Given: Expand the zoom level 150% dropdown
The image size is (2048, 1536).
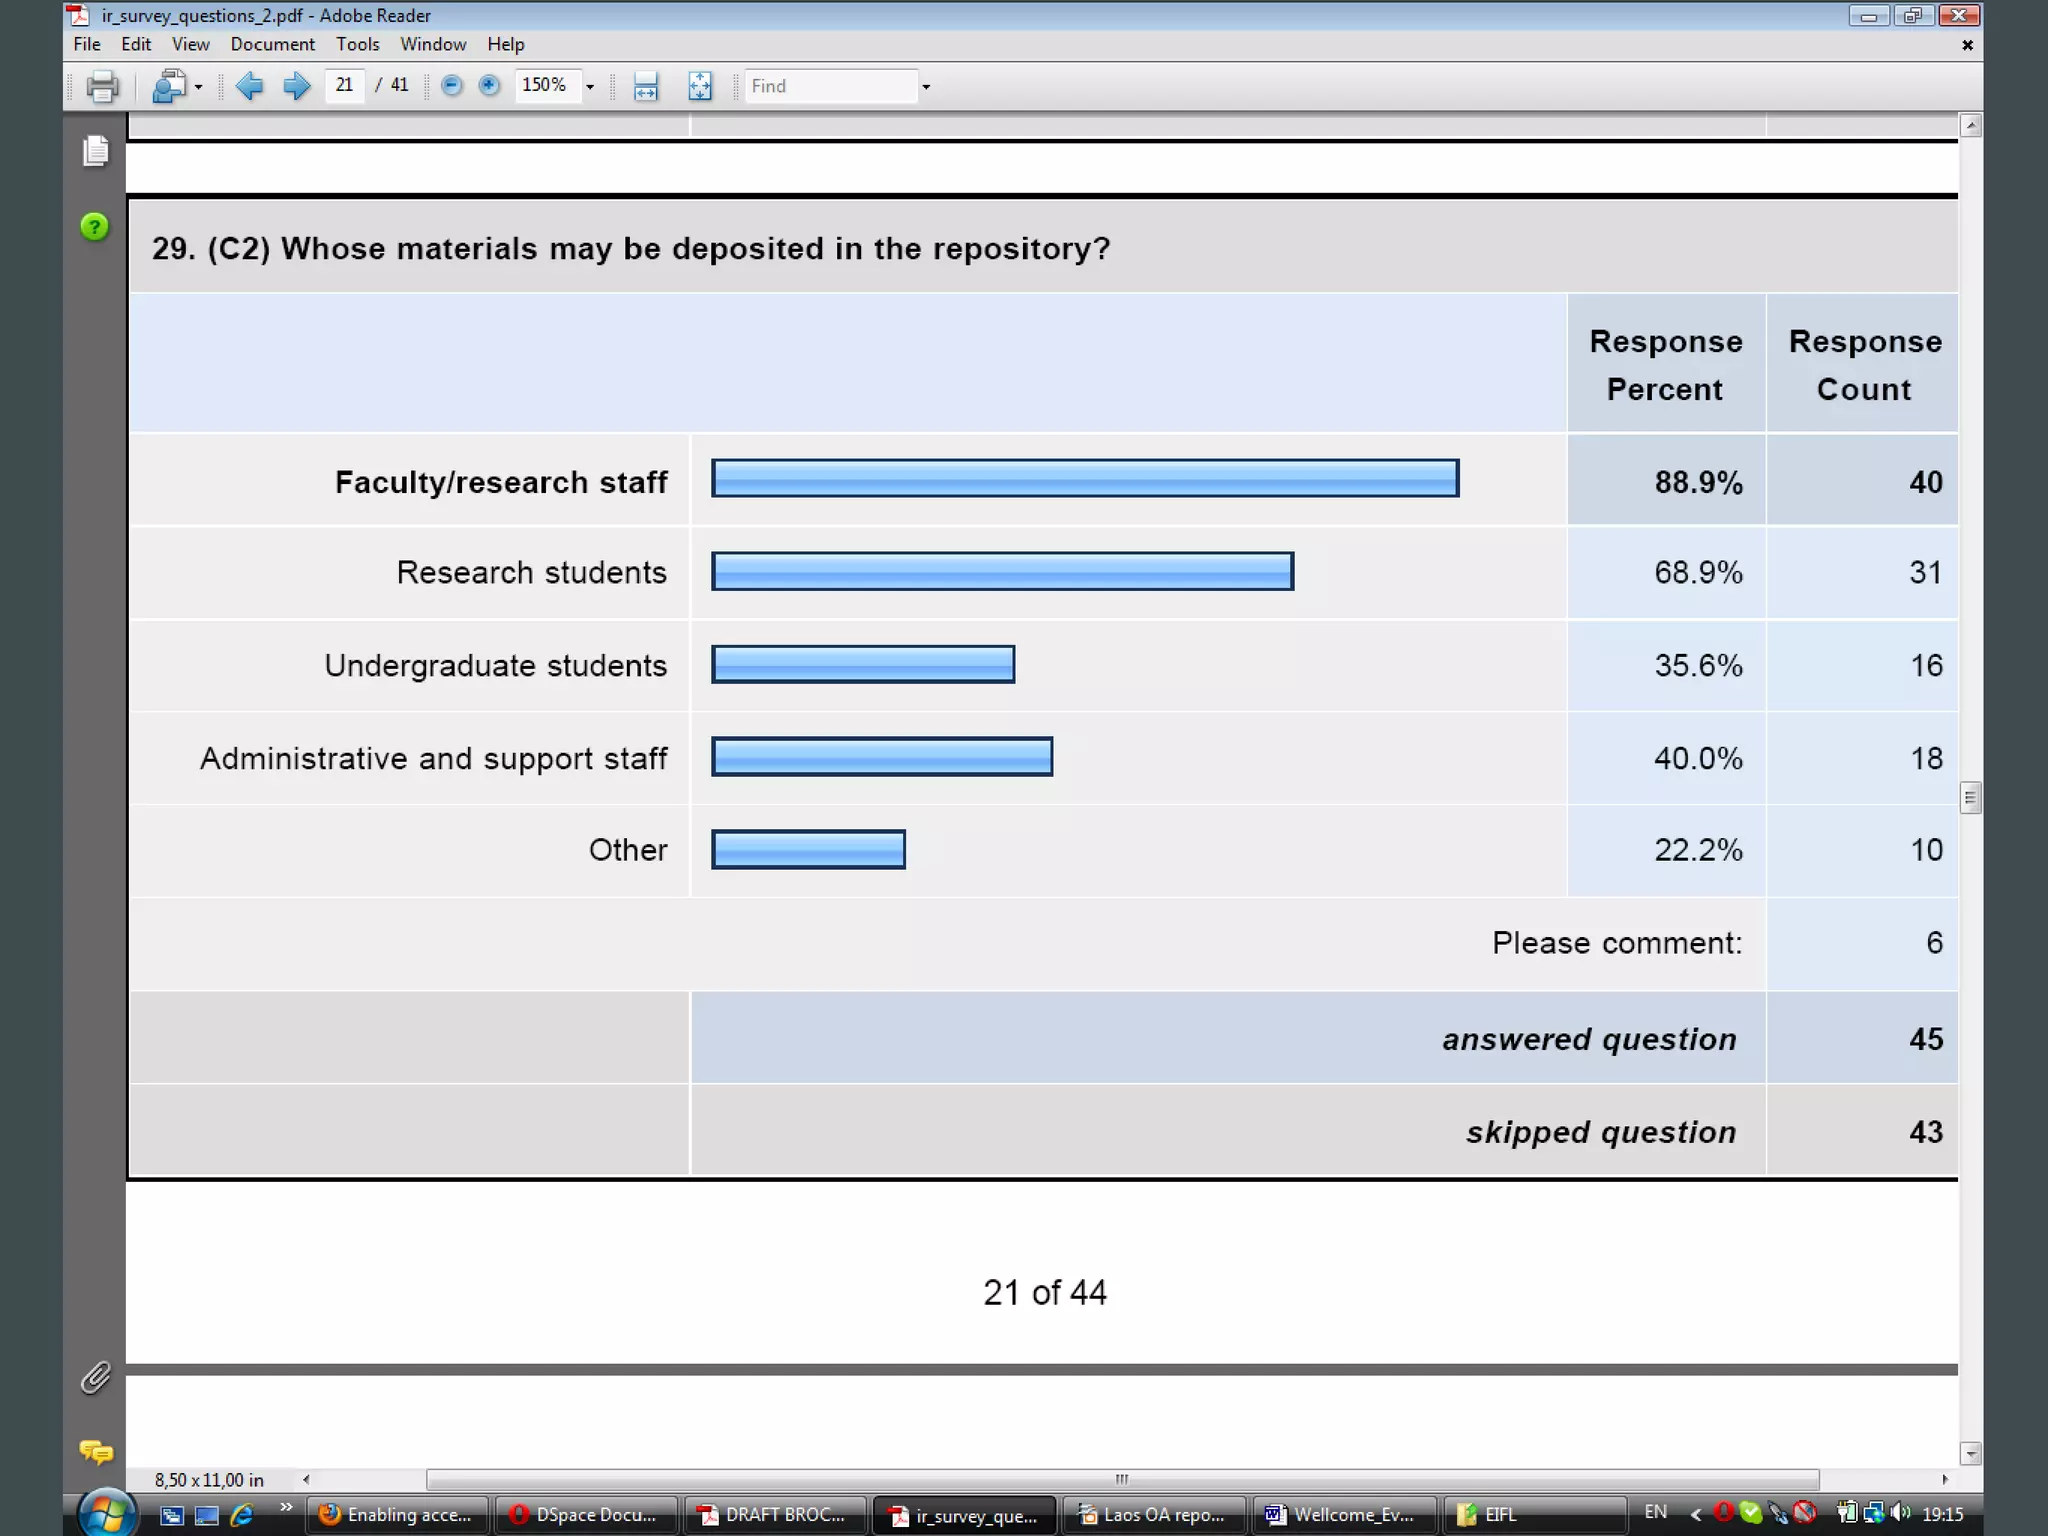Looking at the screenshot, I should pyautogui.click(x=590, y=87).
